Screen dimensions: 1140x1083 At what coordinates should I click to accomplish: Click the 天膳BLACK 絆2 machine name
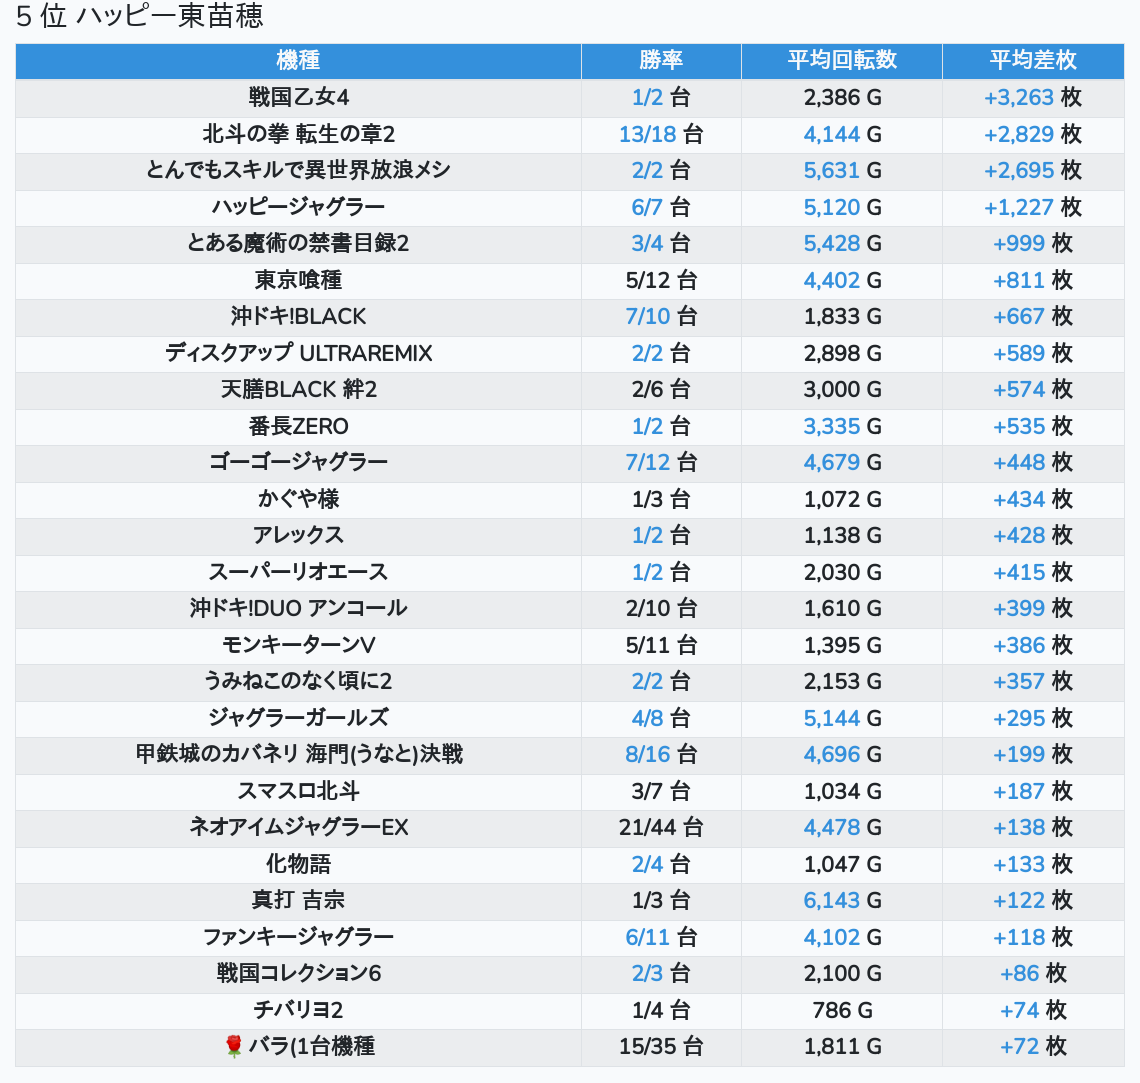(x=298, y=390)
